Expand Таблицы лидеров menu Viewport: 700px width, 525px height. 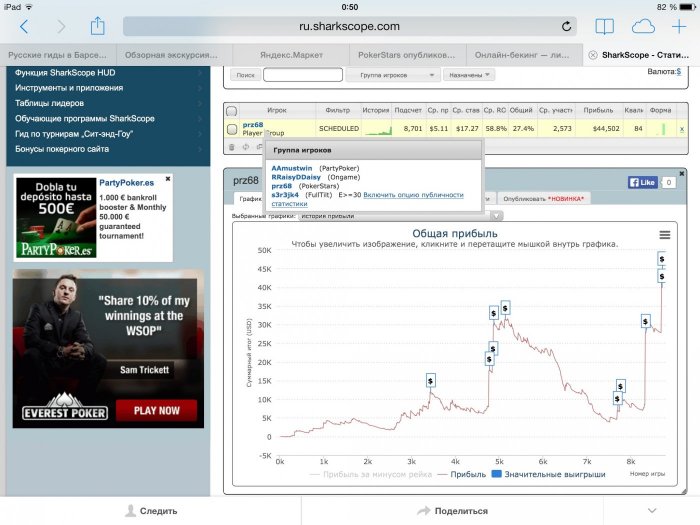click(x=108, y=103)
